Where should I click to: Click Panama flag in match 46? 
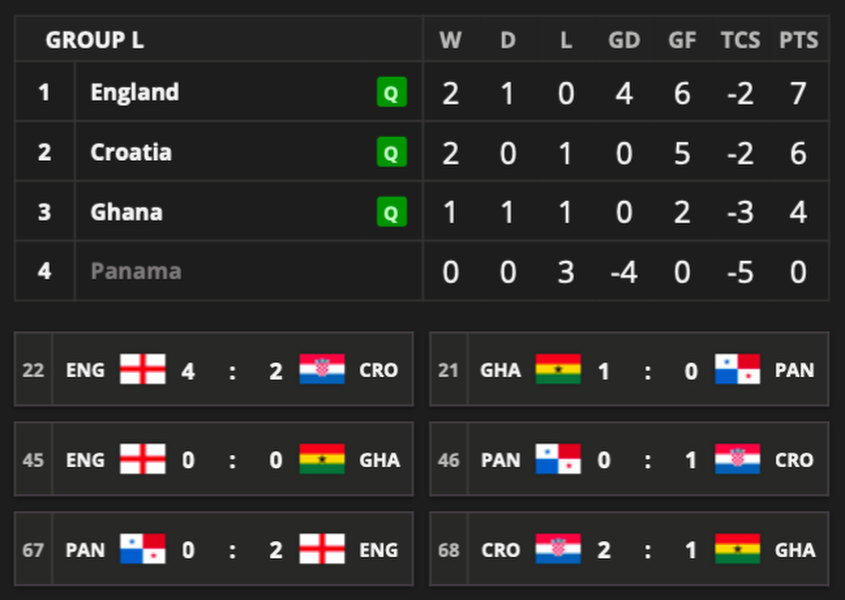[x=558, y=459]
